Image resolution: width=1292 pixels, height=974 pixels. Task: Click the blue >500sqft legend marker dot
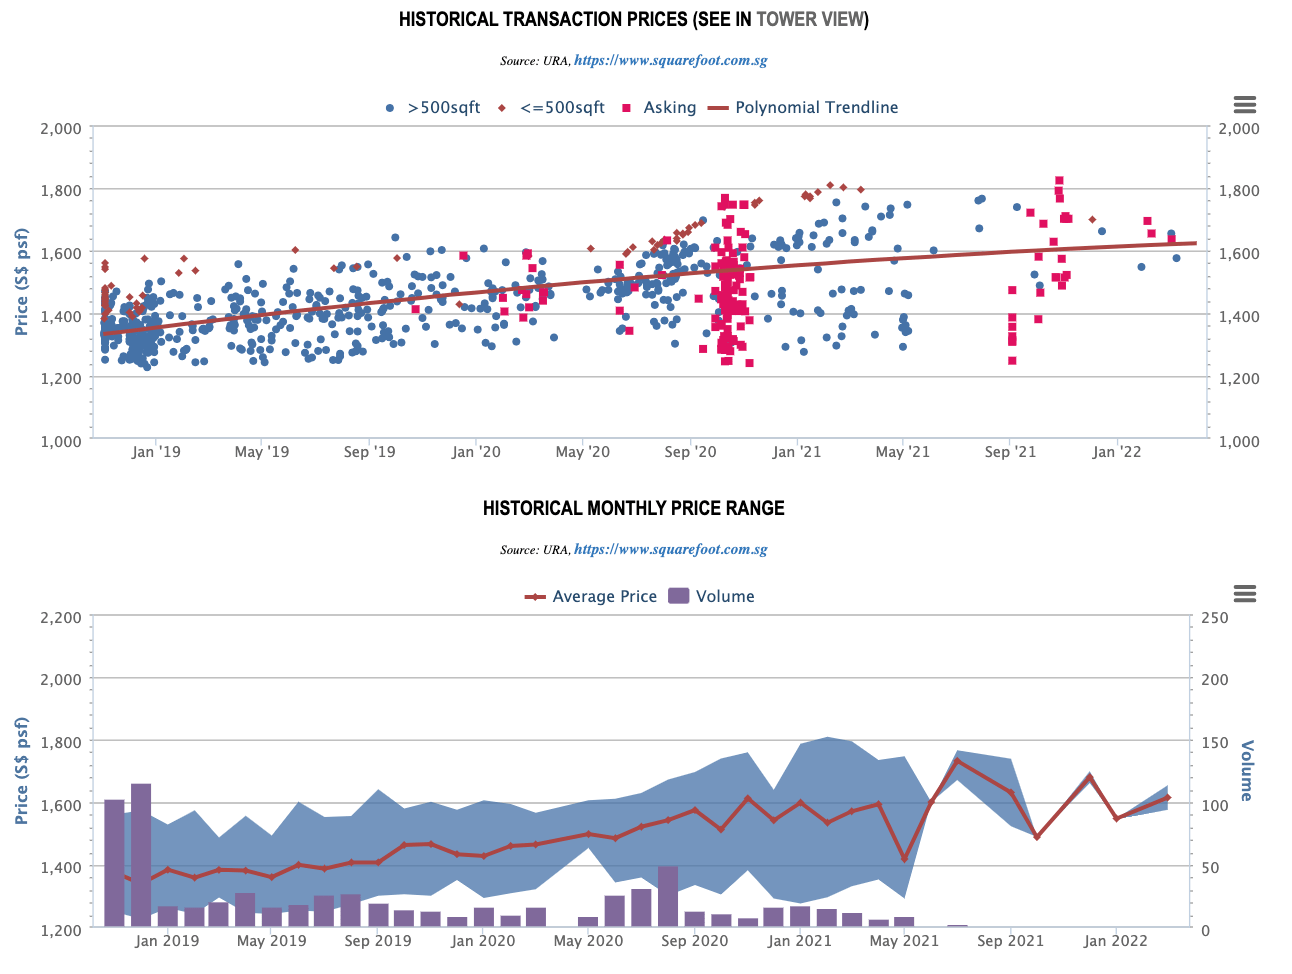click(390, 108)
